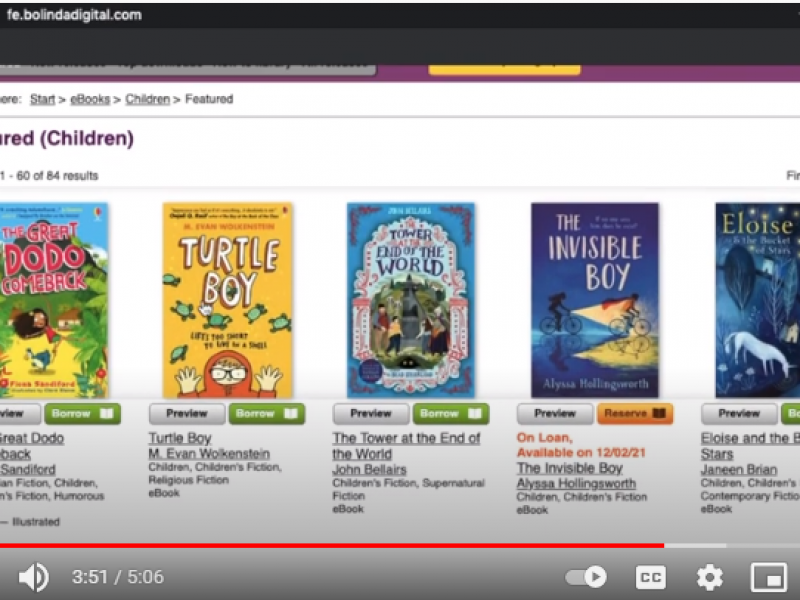Open The Tower at the End of the World title link
Viewport: 800px width, 600px height.
click(x=406, y=446)
